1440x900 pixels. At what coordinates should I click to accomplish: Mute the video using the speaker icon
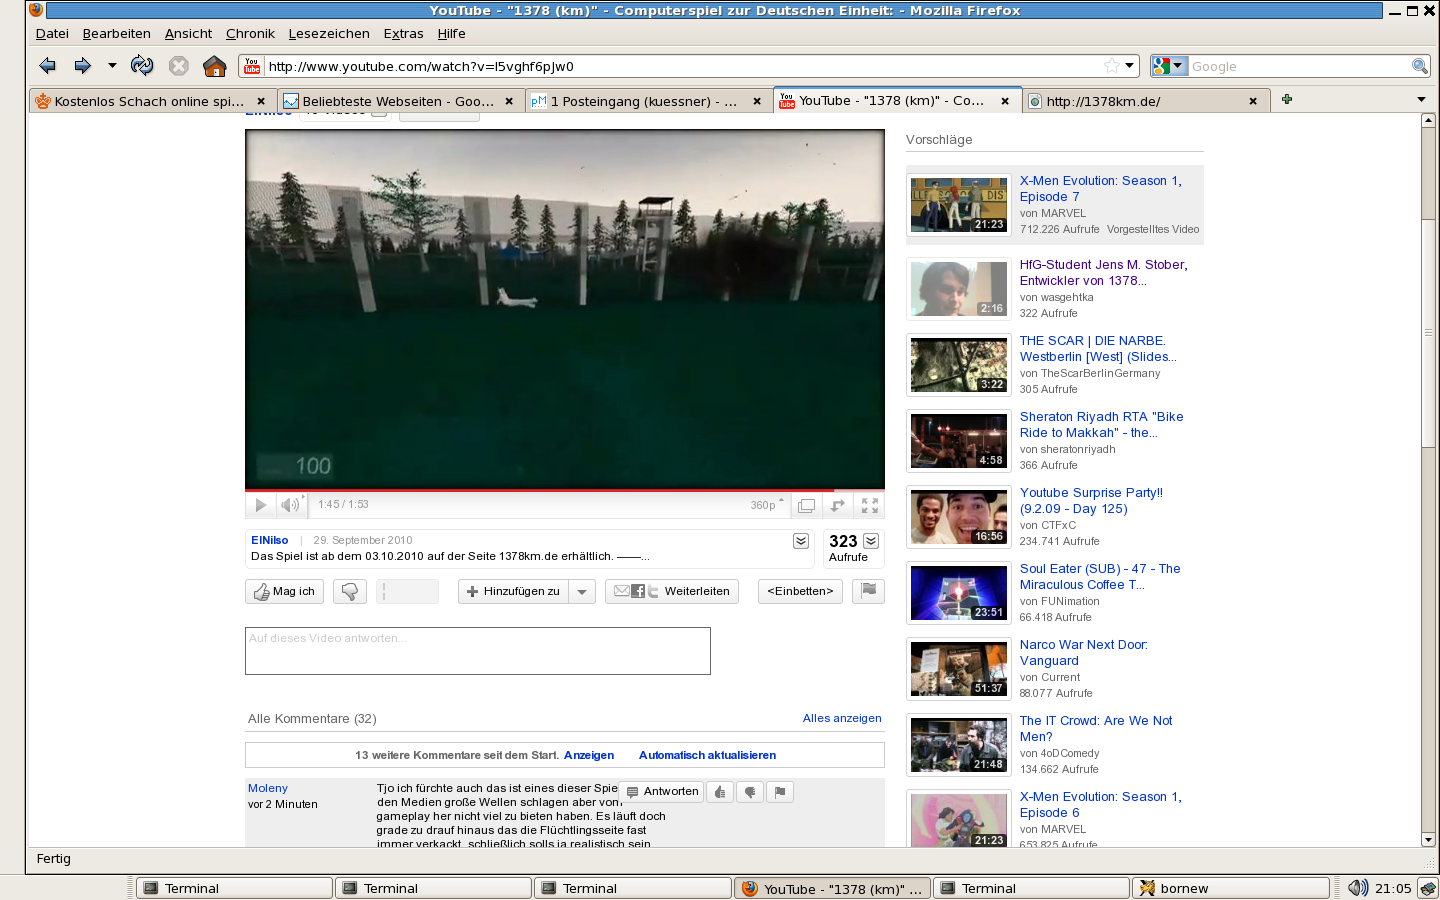click(x=290, y=505)
